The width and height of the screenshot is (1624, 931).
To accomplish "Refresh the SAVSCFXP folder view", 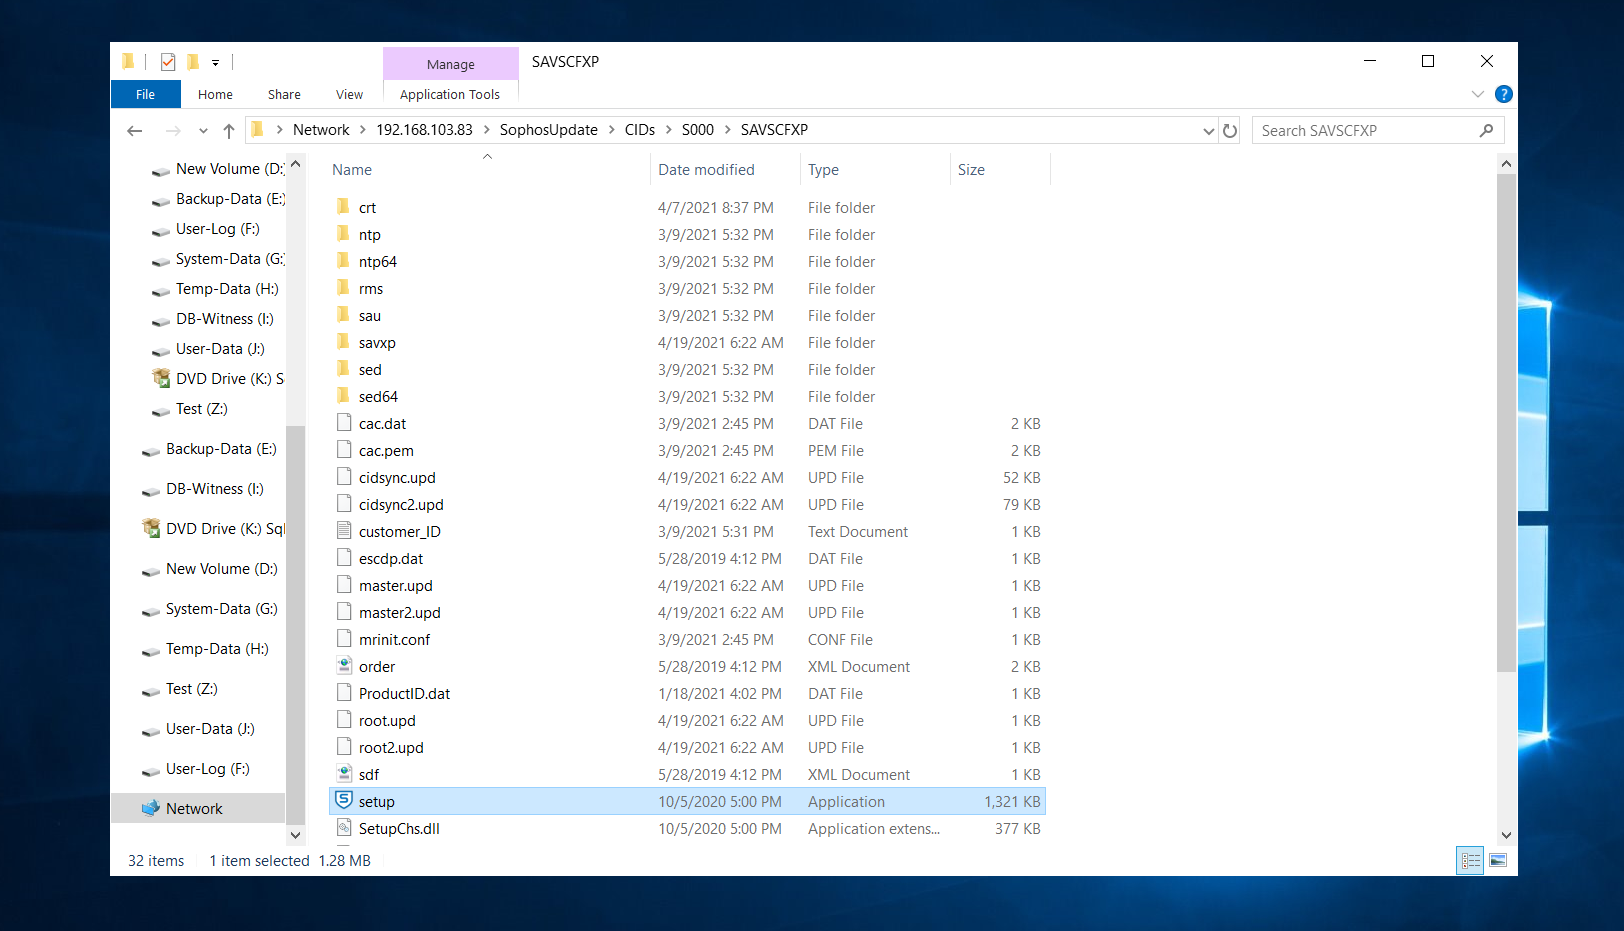I will click(1230, 131).
